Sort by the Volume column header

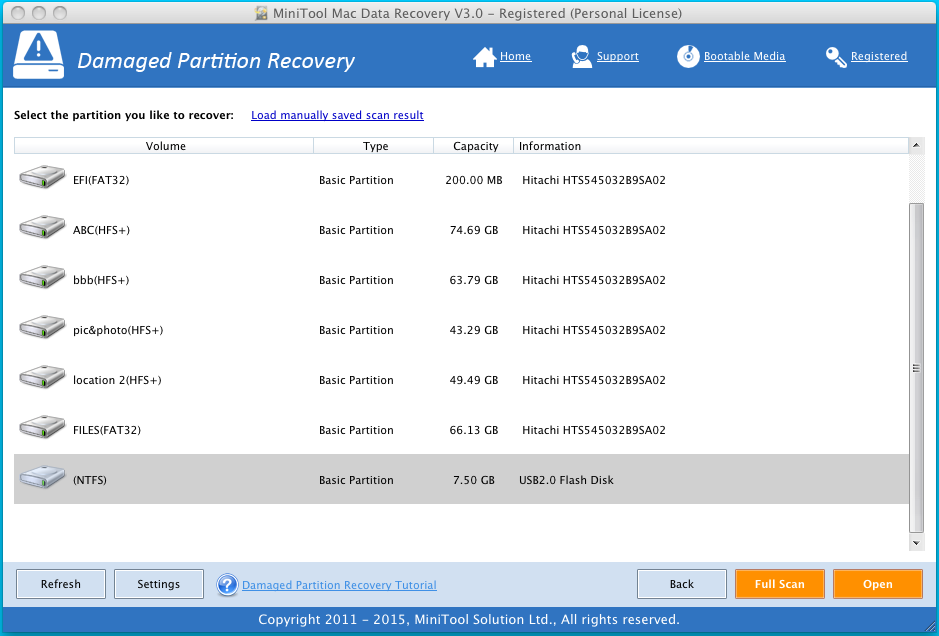coord(164,146)
